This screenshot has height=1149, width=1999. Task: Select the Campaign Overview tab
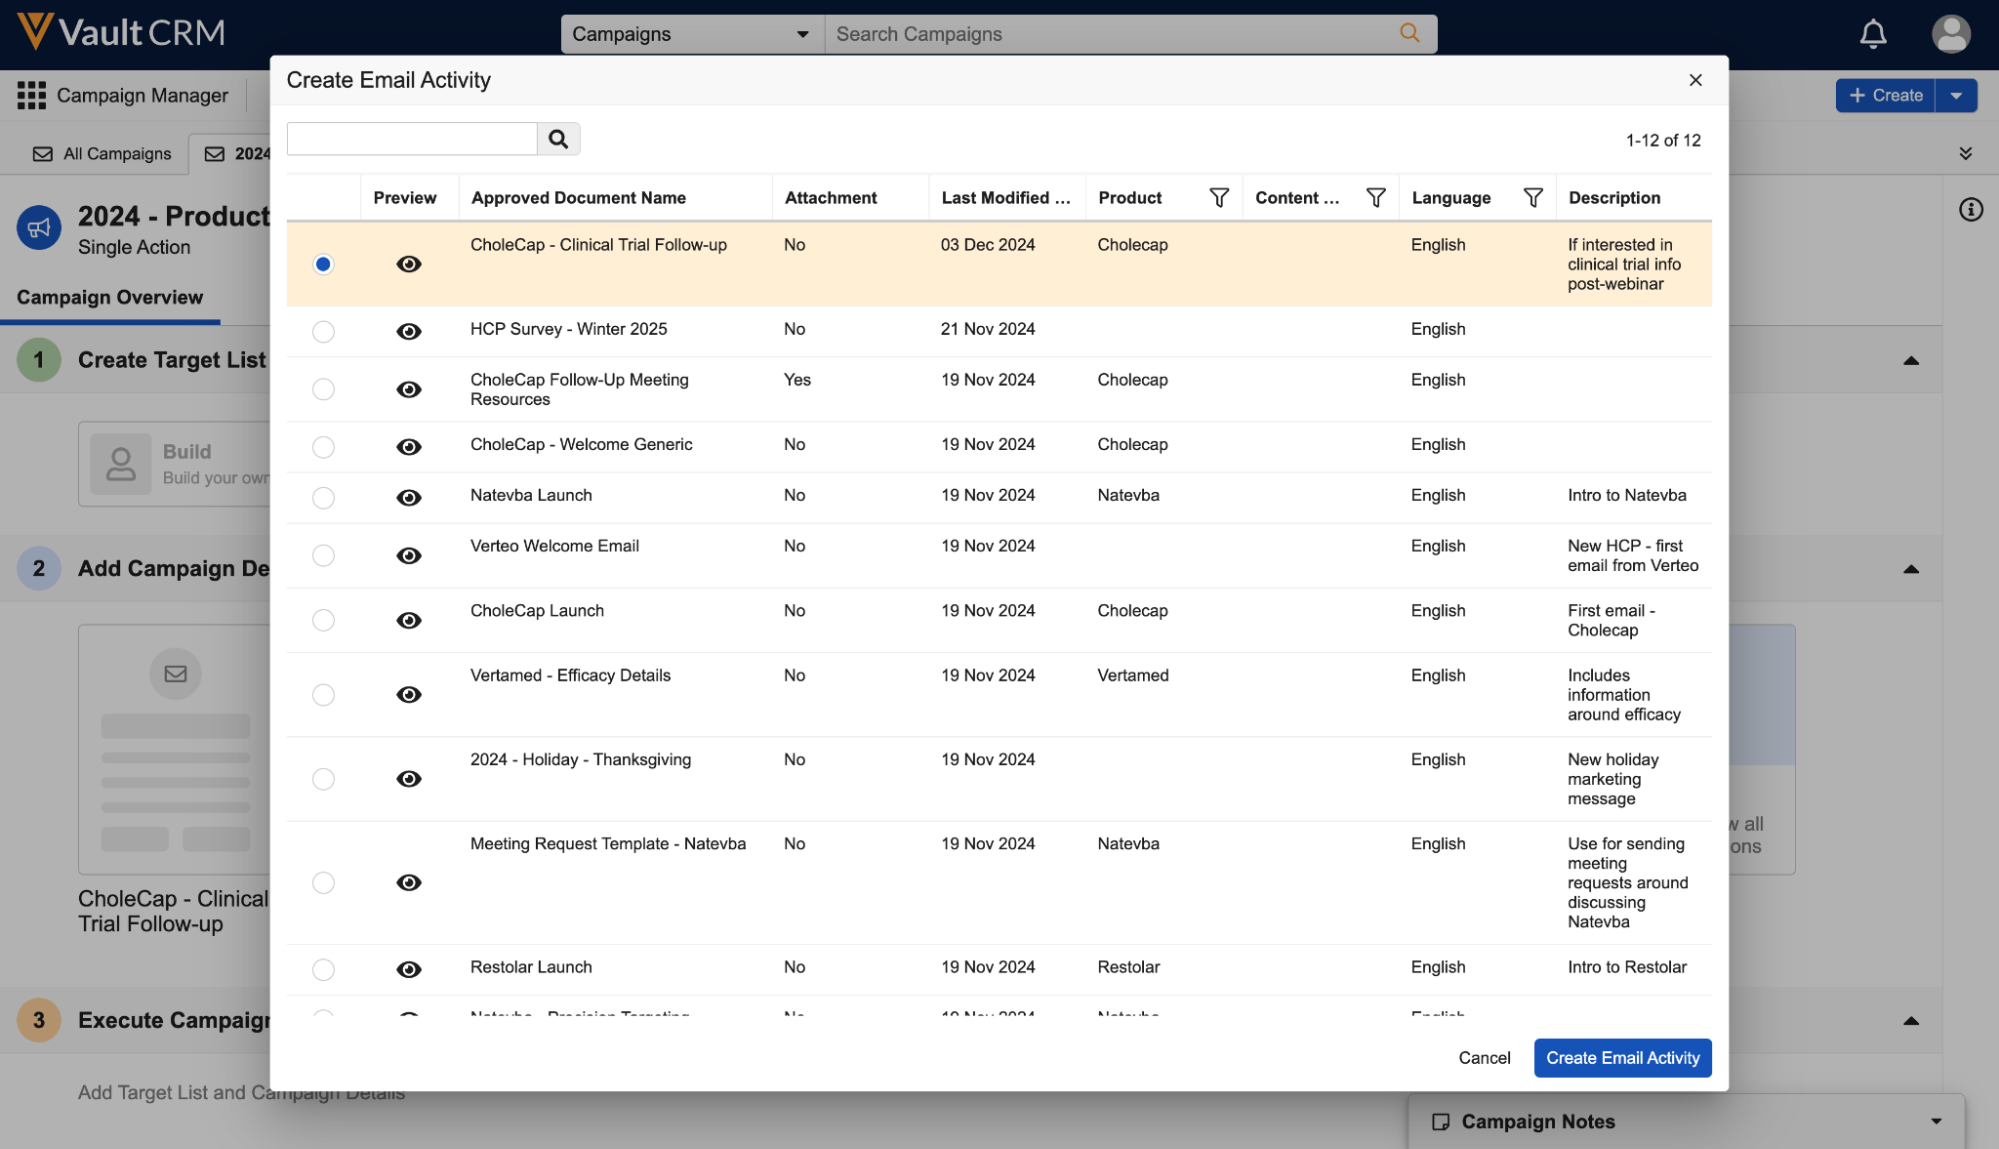(x=110, y=297)
